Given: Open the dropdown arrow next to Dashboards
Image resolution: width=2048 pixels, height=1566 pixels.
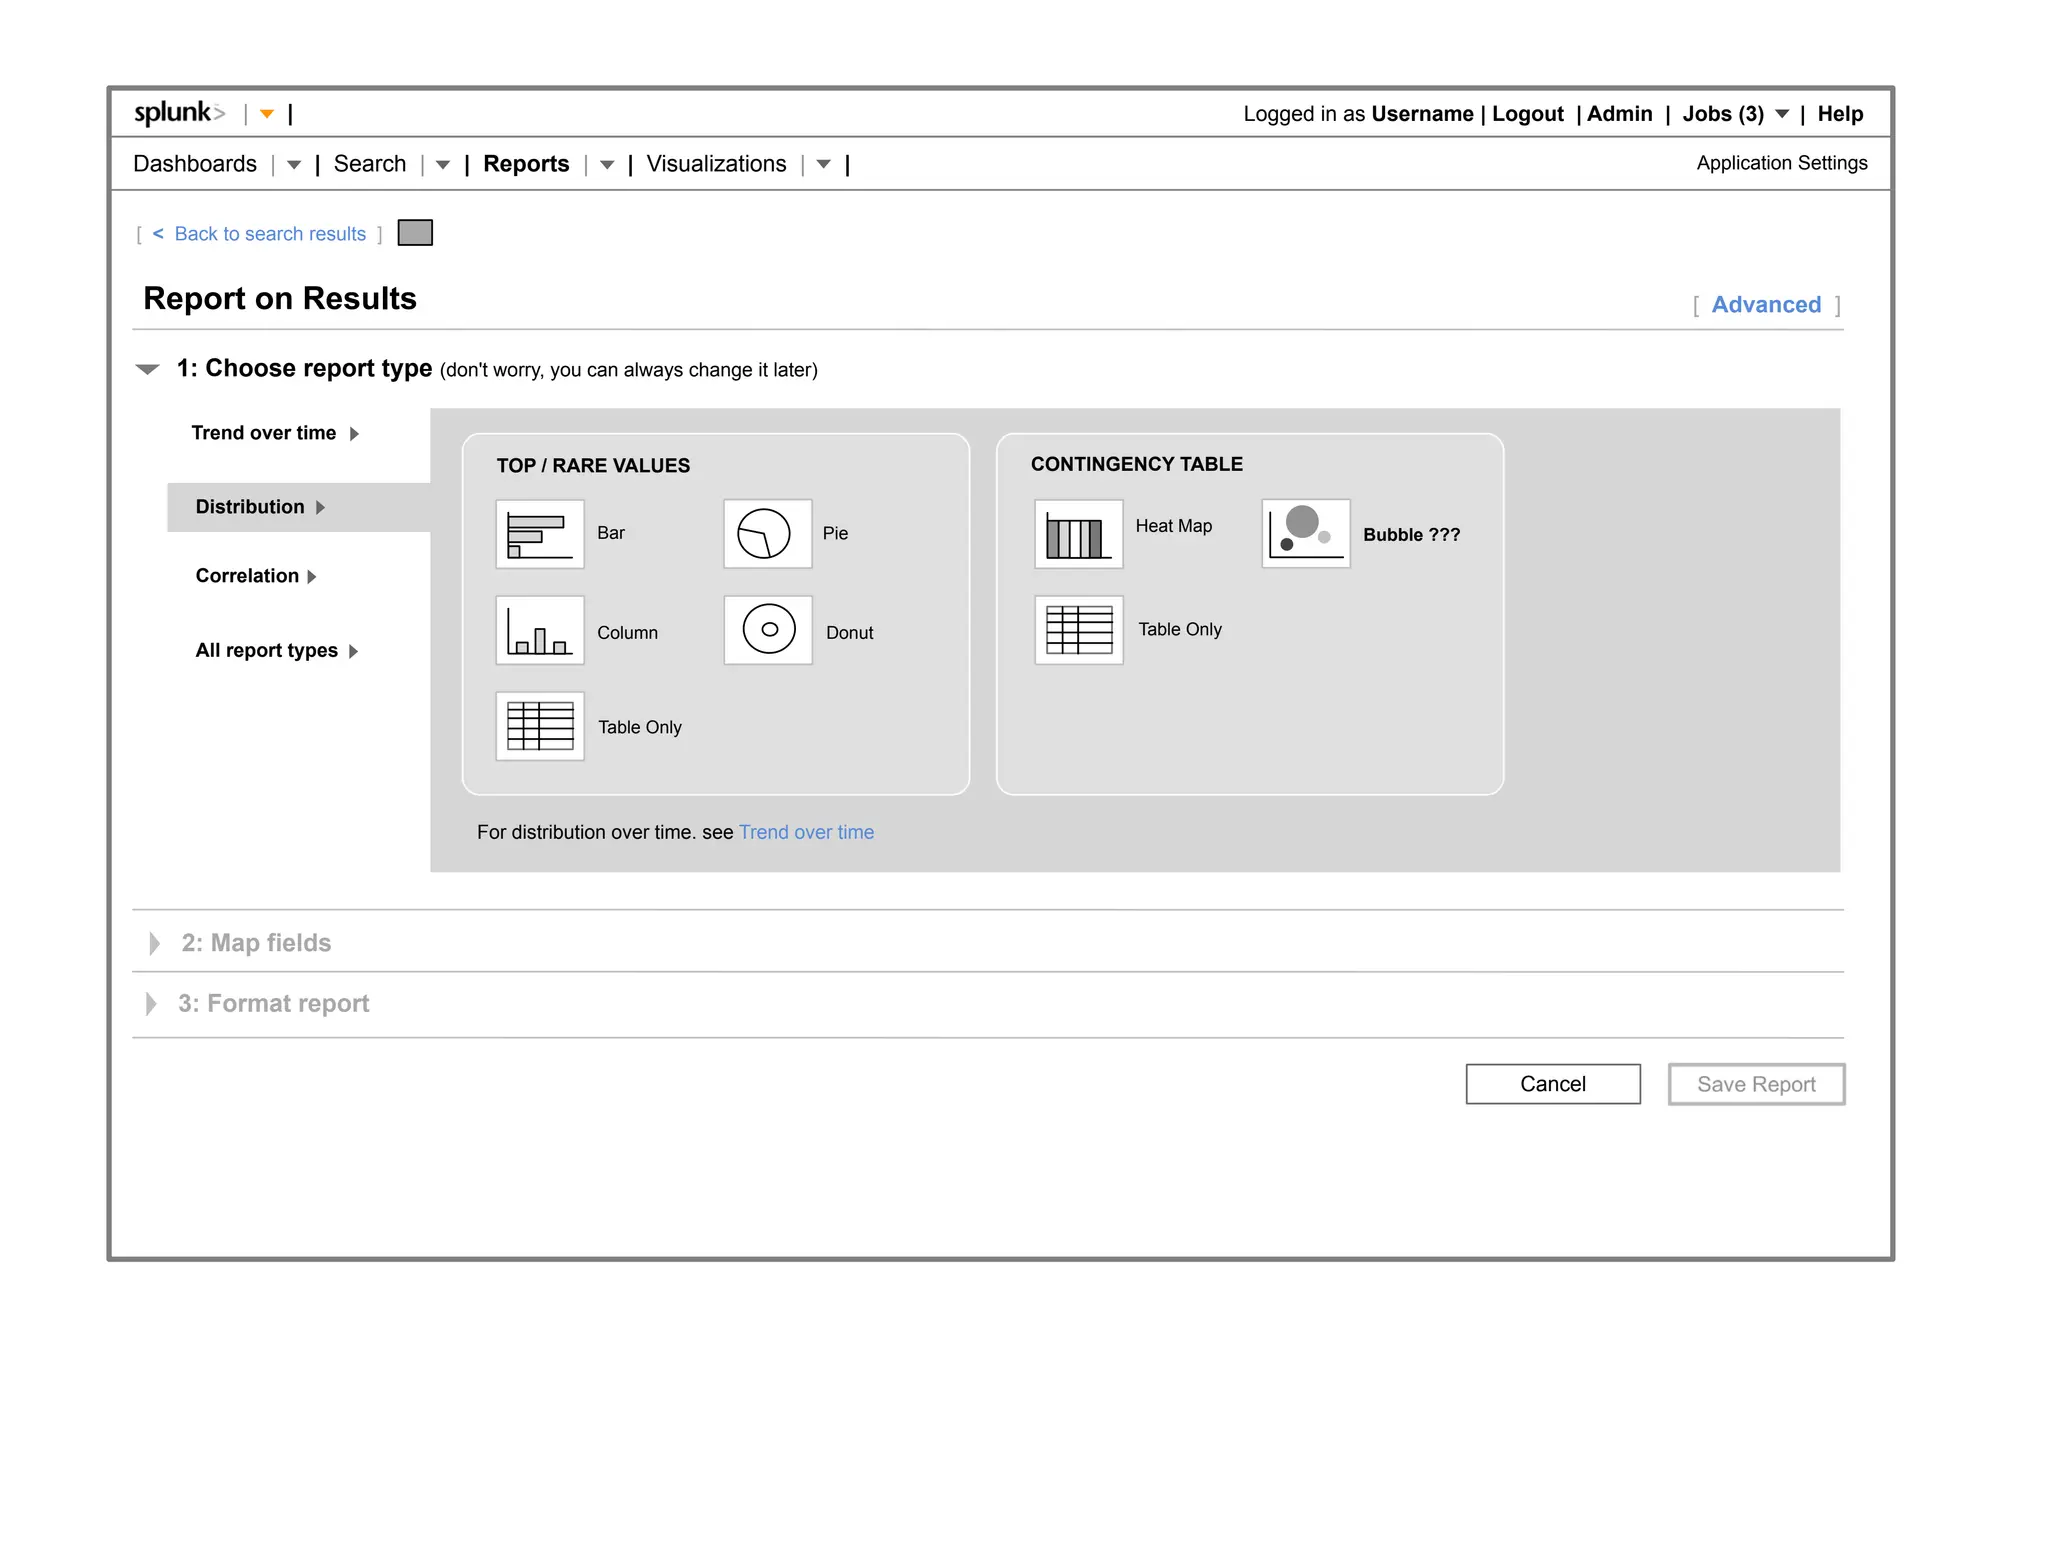Looking at the screenshot, I should tap(293, 165).
